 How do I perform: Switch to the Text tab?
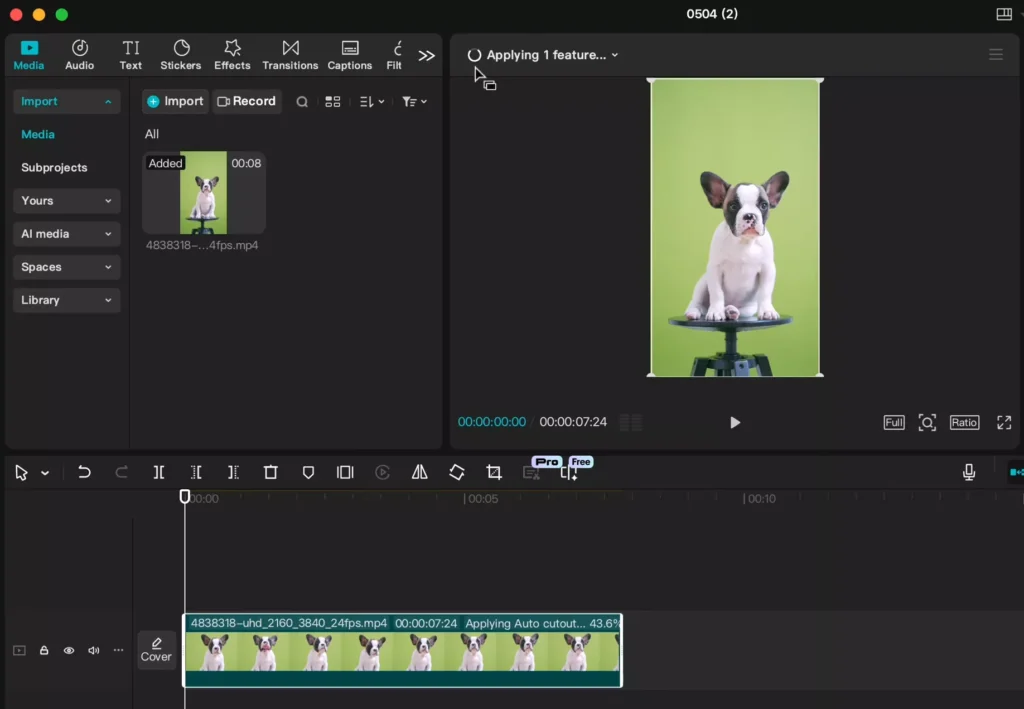tap(131, 55)
